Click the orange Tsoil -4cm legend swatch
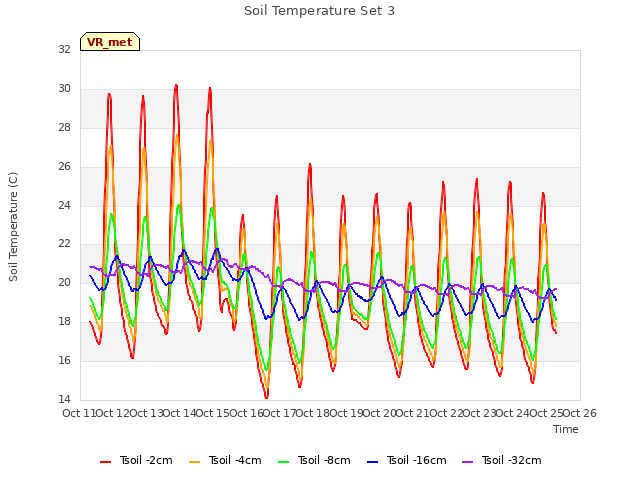This screenshot has width=640, height=480. [x=195, y=462]
